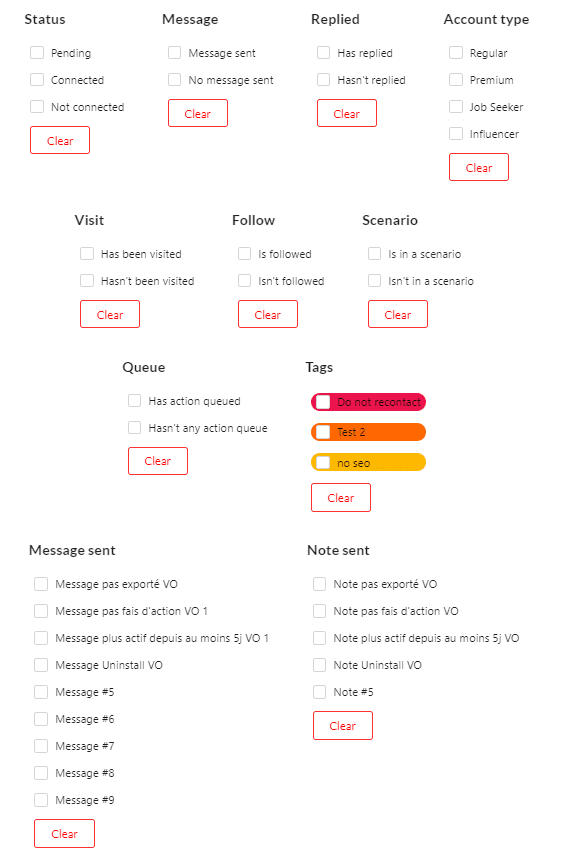
Task: Toggle the red Do not recontact tag
Action: click(368, 402)
